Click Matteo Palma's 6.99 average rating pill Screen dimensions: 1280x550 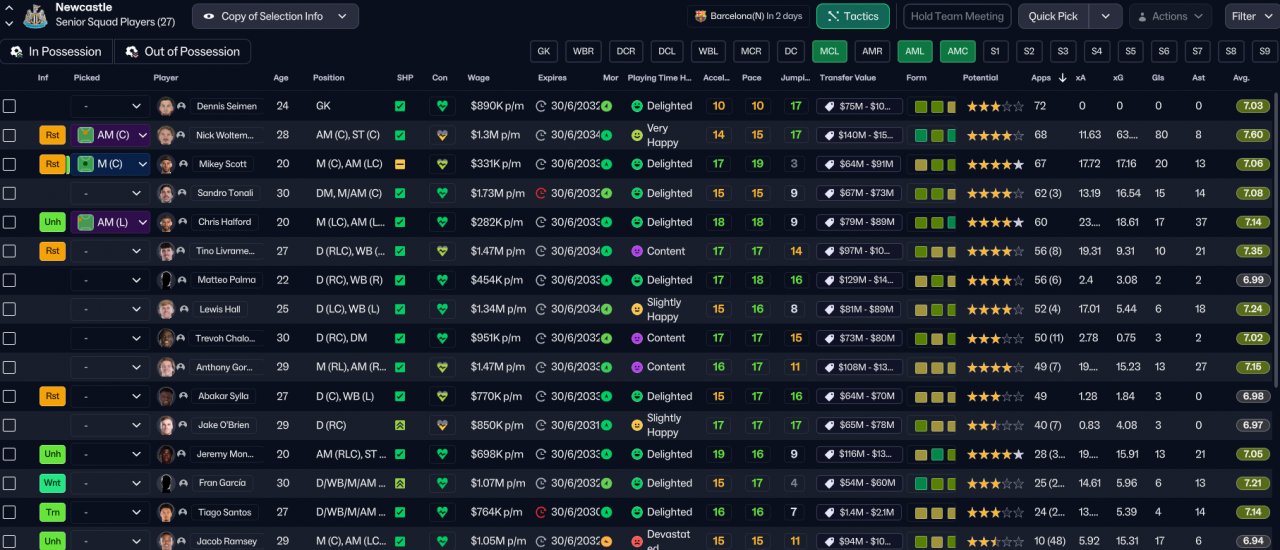click(1252, 280)
